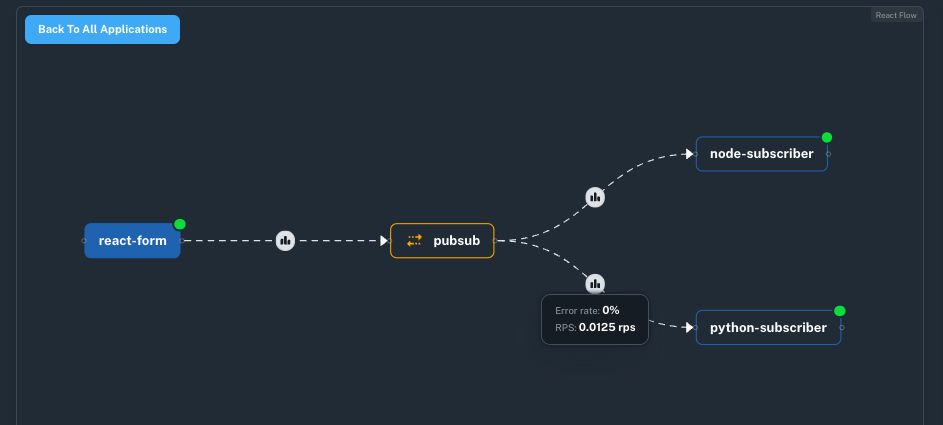Select the react-form node
943x425 pixels.
pyautogui.click(x=132, y=240)
